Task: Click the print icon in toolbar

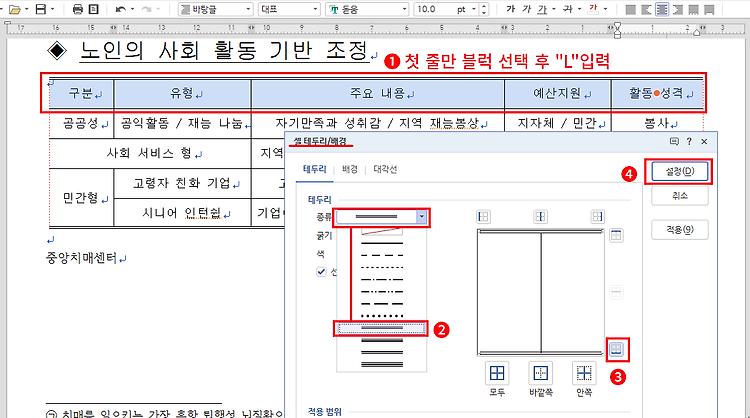Action: coord(77,9)
